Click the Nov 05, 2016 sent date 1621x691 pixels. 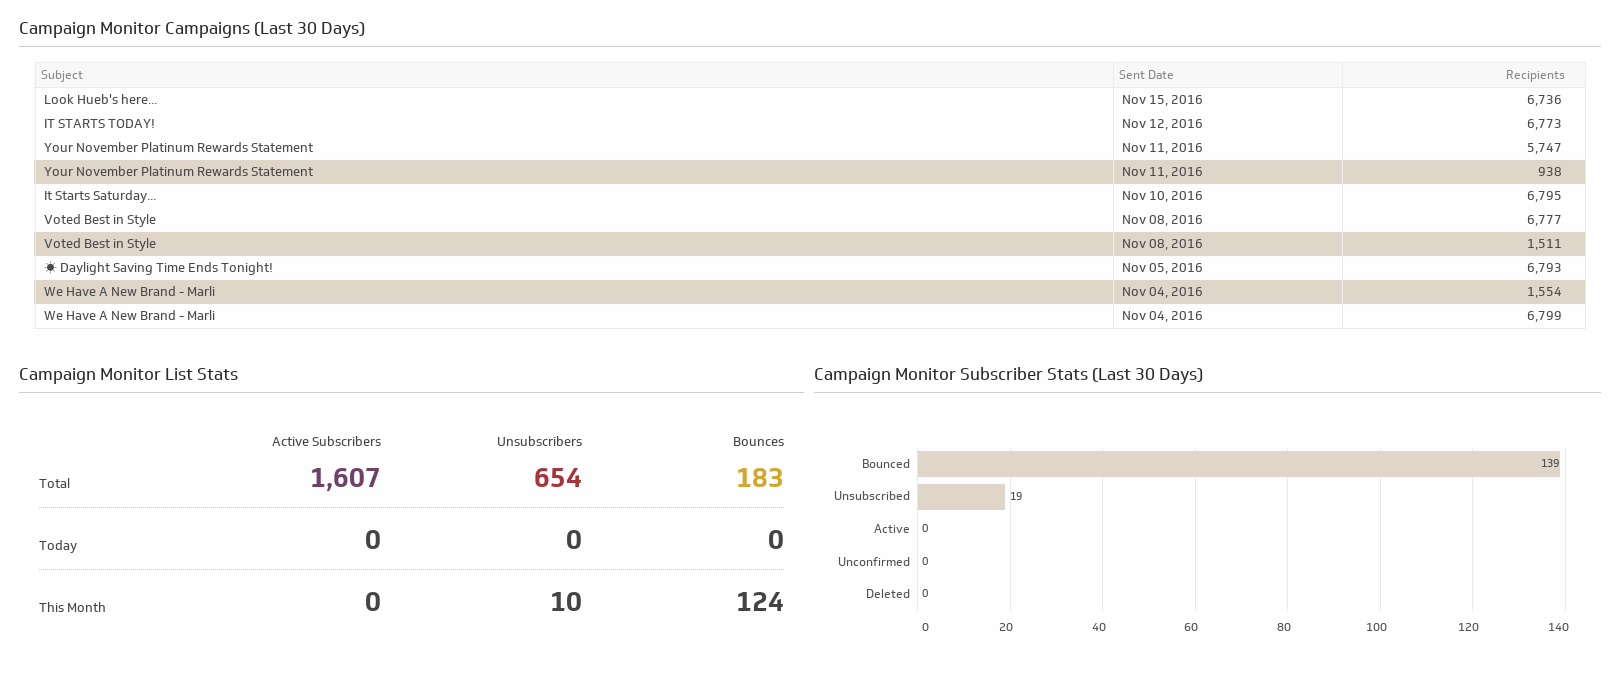[1162, 268]
